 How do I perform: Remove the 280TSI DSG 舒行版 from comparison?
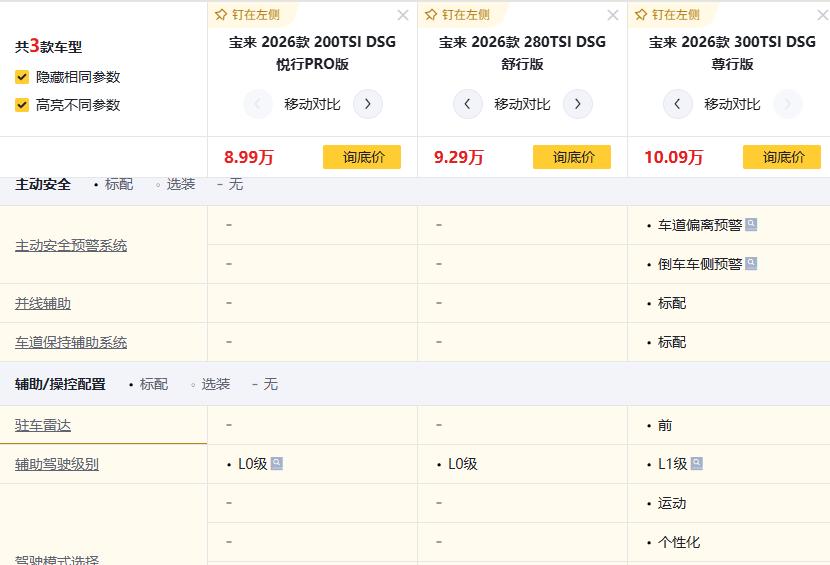coord(613,15)
